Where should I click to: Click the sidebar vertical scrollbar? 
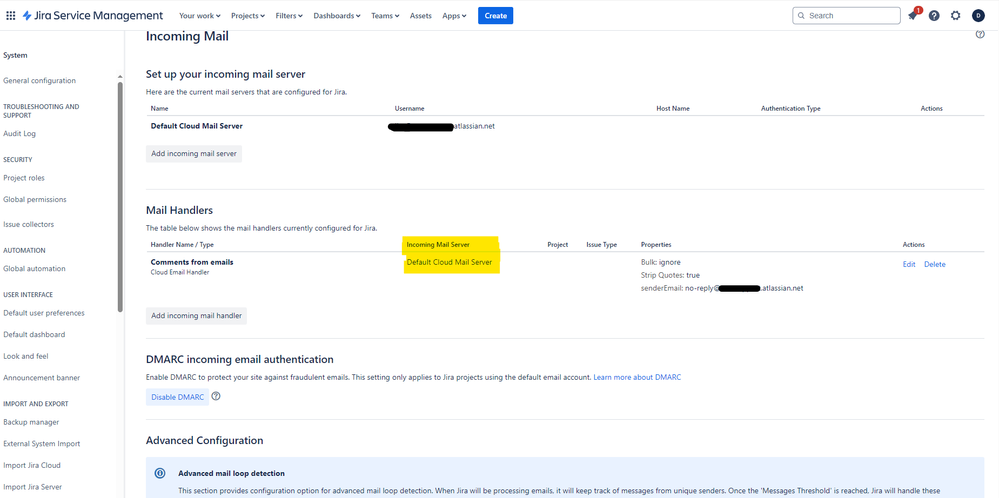120,197
